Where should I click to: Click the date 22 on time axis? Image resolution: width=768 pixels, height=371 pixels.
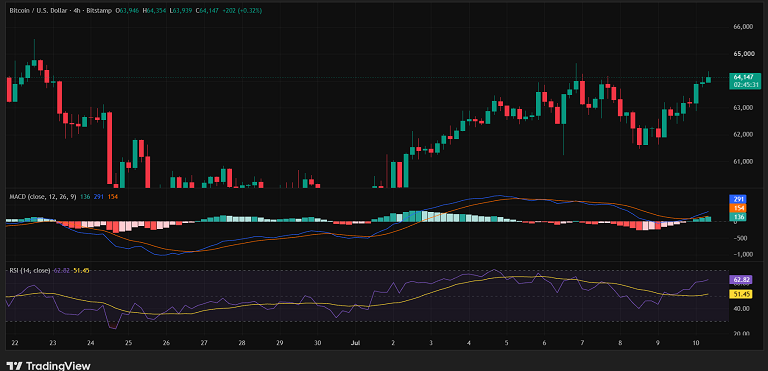click(14, 343)
